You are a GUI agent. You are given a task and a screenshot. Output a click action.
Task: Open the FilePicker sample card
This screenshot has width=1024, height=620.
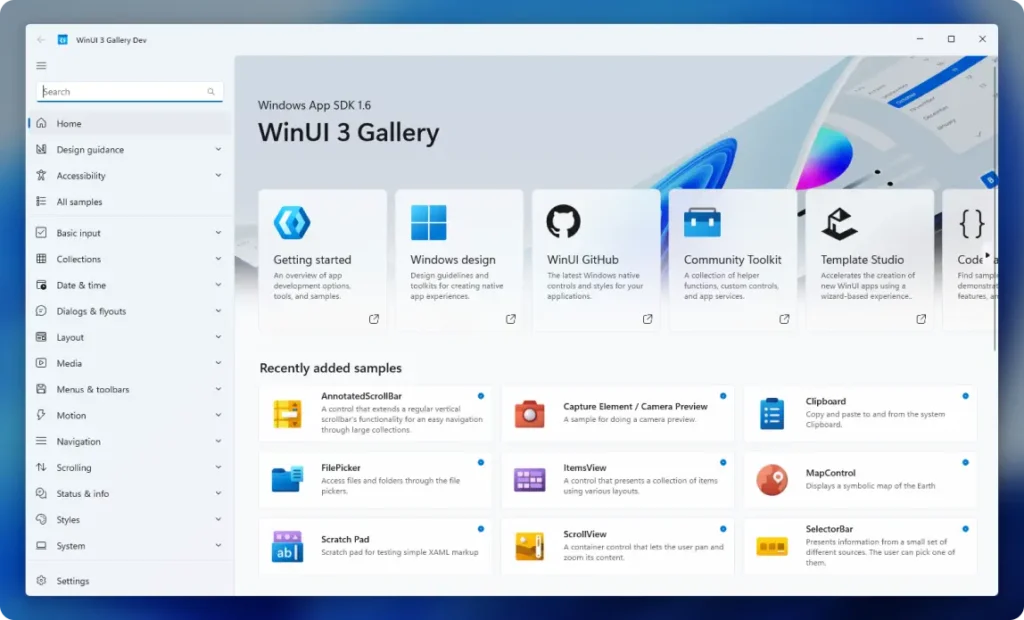[x=376, y=480]
